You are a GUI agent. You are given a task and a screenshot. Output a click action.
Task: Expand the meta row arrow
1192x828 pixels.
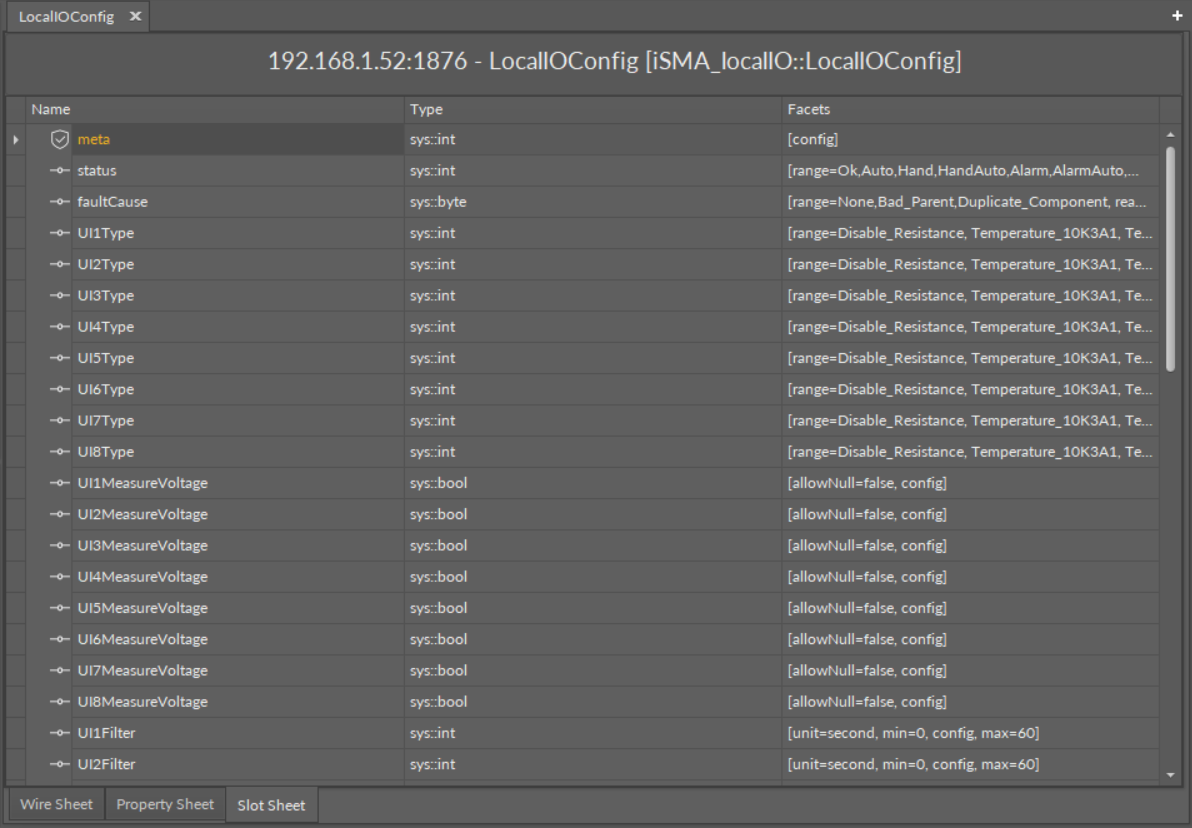15,139
